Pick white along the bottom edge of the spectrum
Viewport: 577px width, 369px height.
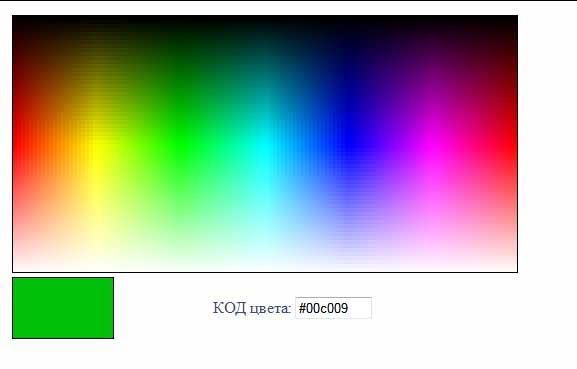265,269
